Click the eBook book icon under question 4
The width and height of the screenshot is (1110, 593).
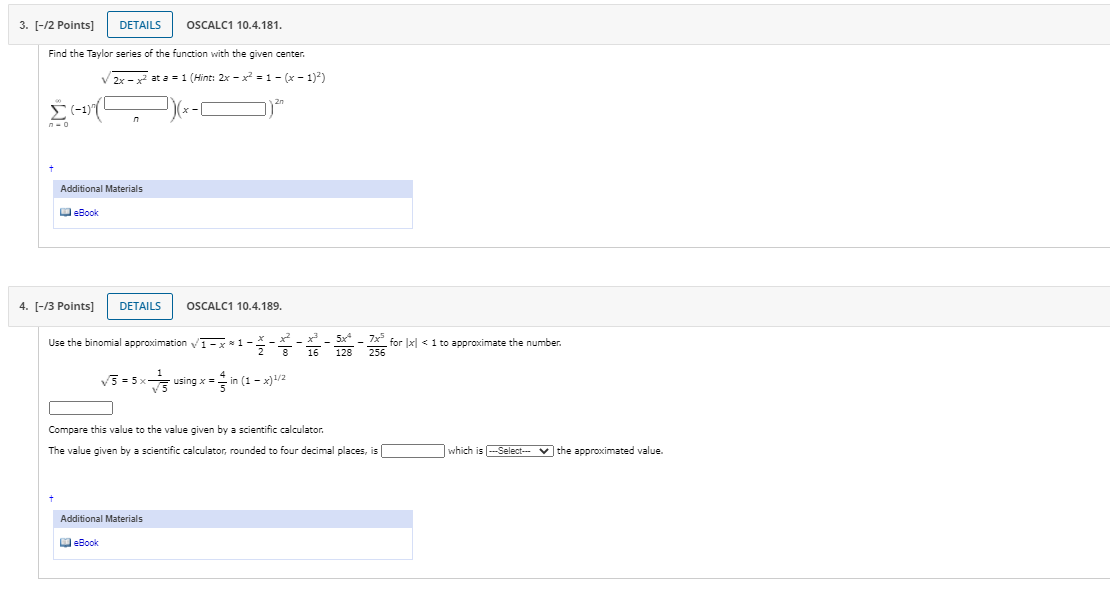coord(66,543)
